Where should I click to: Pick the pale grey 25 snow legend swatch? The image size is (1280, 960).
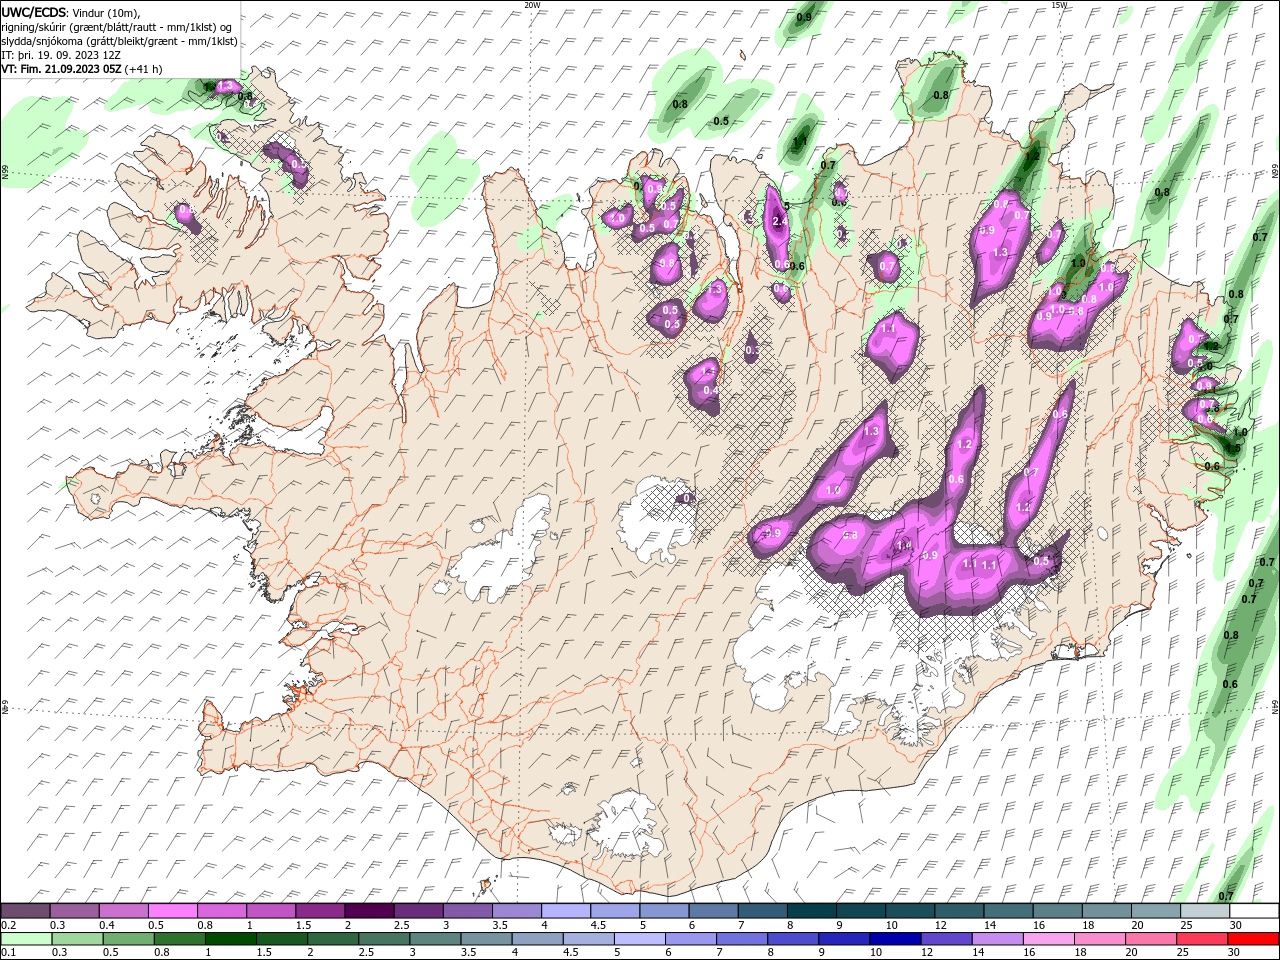tap(1205, 911)
